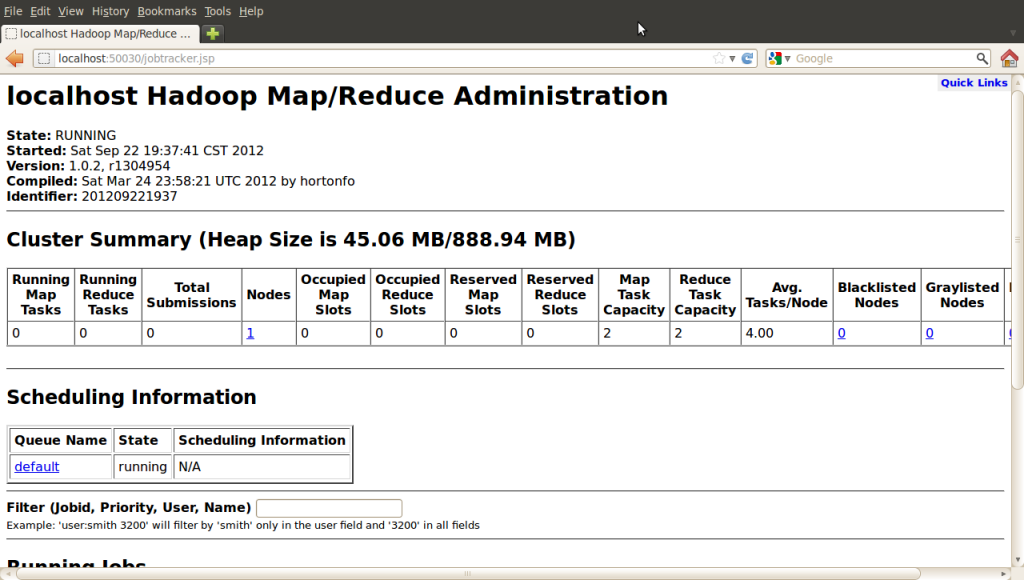
Task: Open the default queue details
Action: pyautogui.click(x=37, y=466)
